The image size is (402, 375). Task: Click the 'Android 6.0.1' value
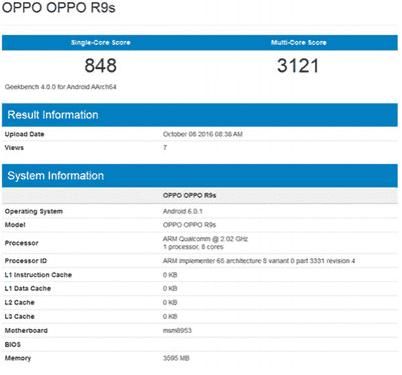[x=183, y=211]
